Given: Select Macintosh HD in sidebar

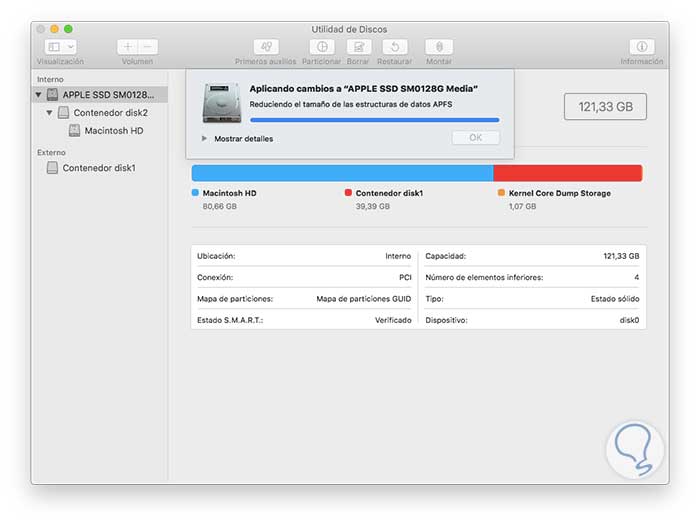Looking at the screenshot, I should 100,130.
